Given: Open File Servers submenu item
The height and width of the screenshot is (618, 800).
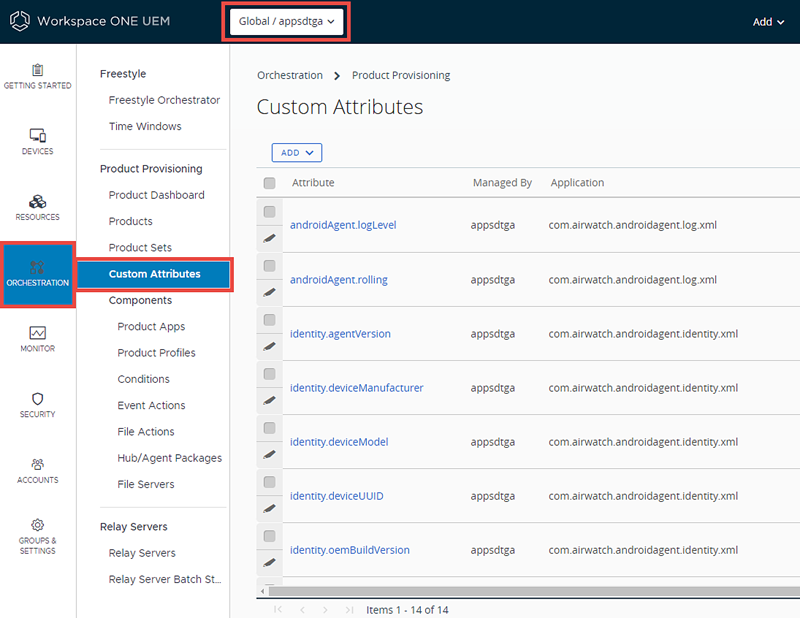Looking at the screenshot, I should (146, 484).
